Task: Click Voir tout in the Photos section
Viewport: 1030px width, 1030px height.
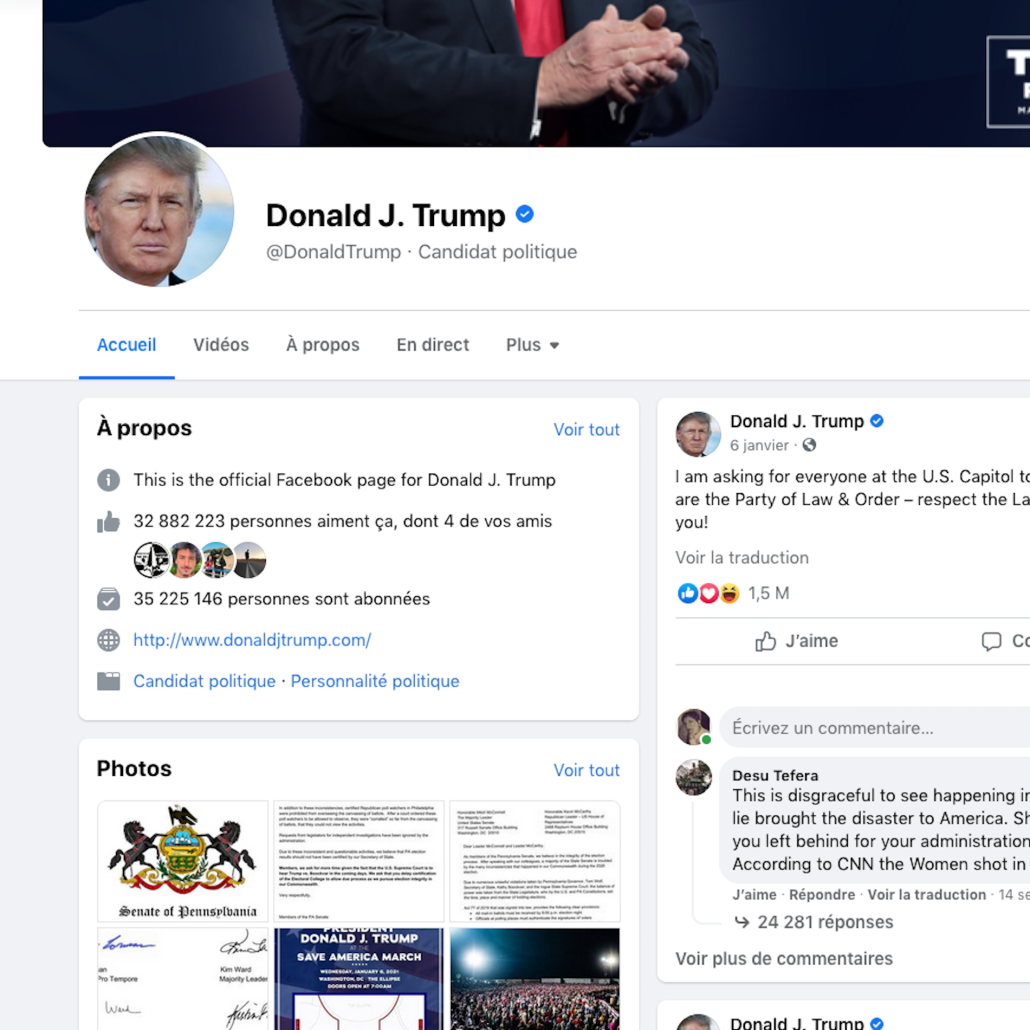Action: (x=587, y=770)
